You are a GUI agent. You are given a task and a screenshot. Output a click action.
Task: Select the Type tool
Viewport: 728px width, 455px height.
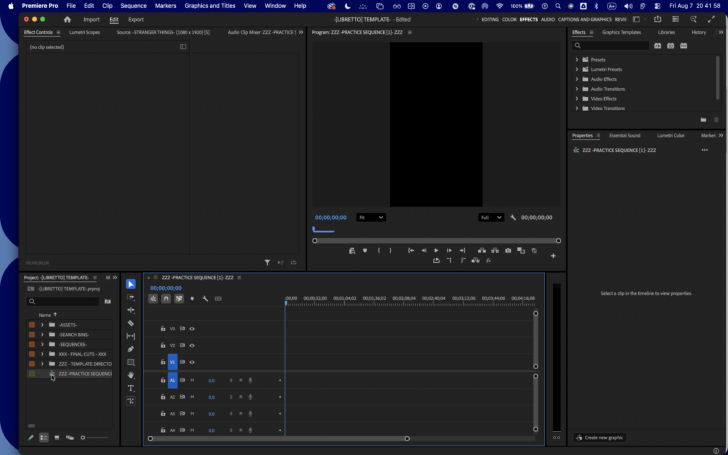131,388
